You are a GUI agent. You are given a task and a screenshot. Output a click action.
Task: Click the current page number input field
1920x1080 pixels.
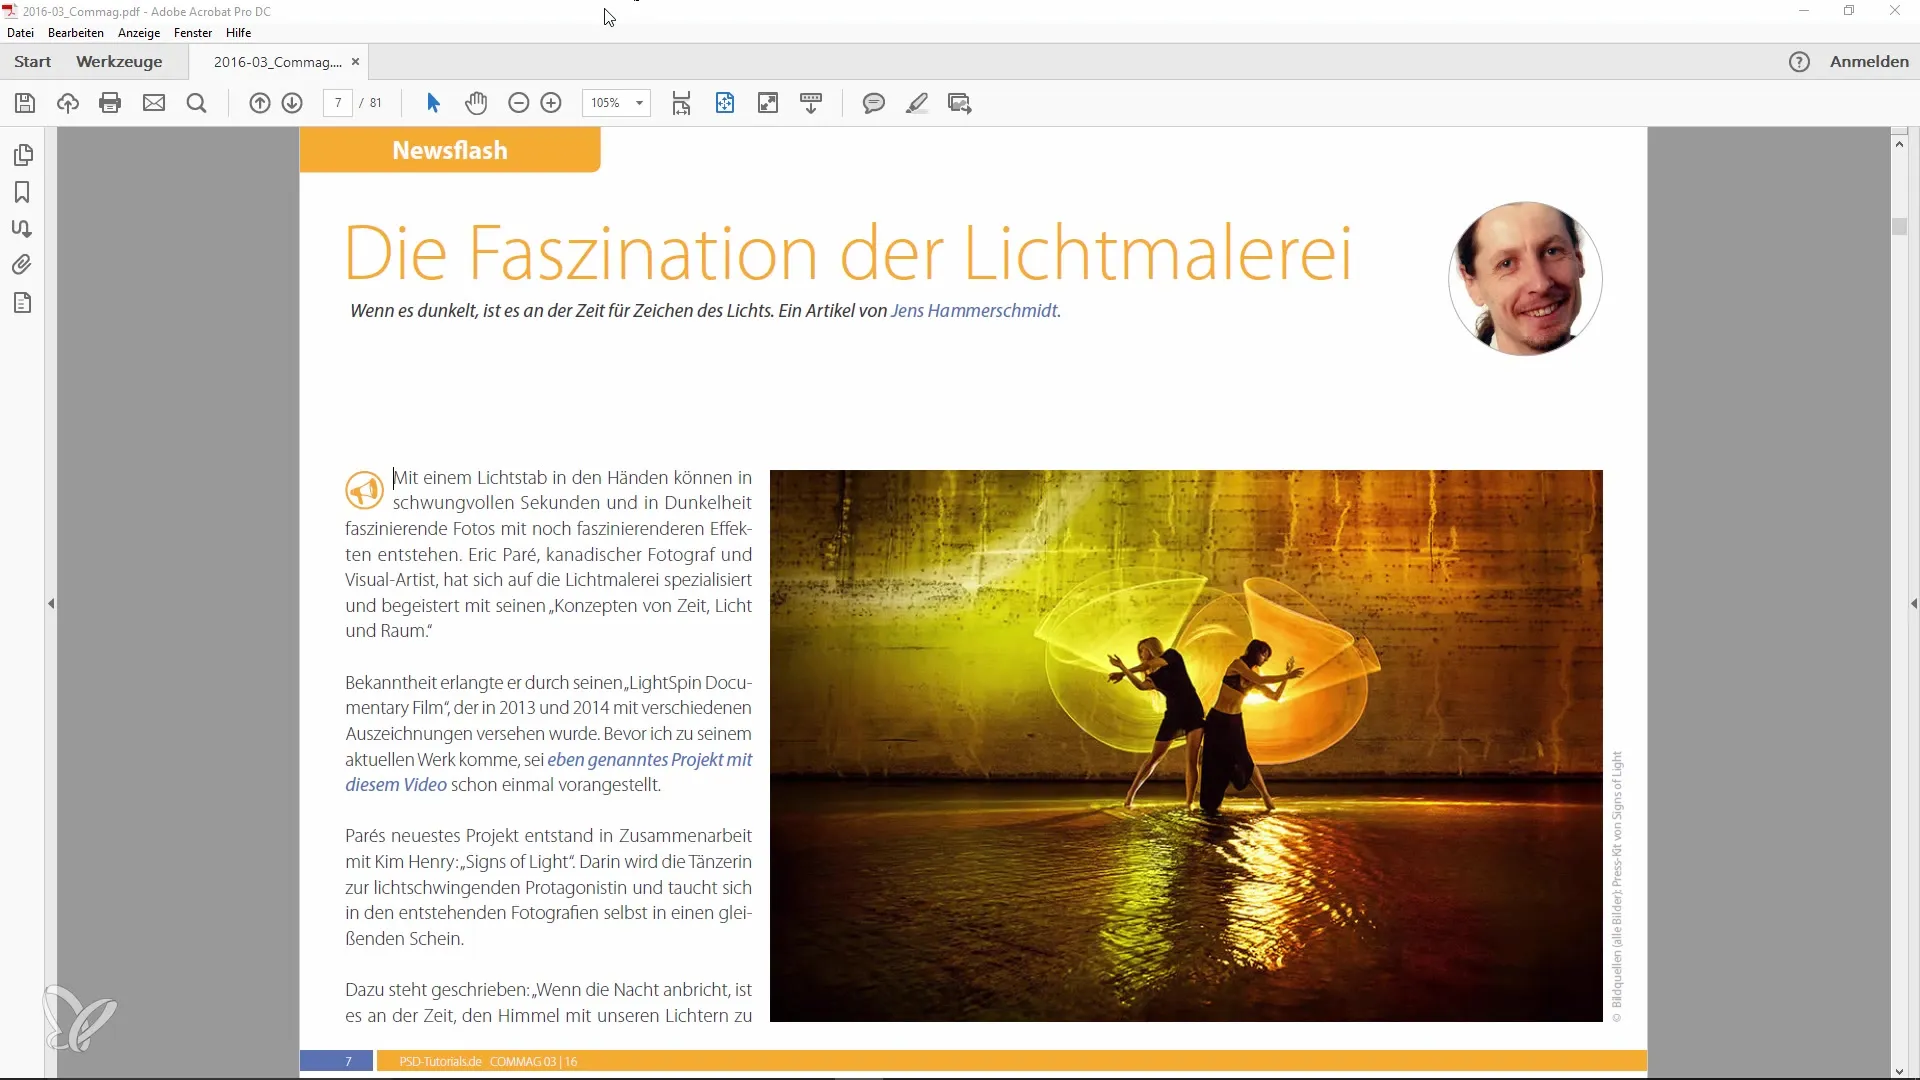point(340,103)
